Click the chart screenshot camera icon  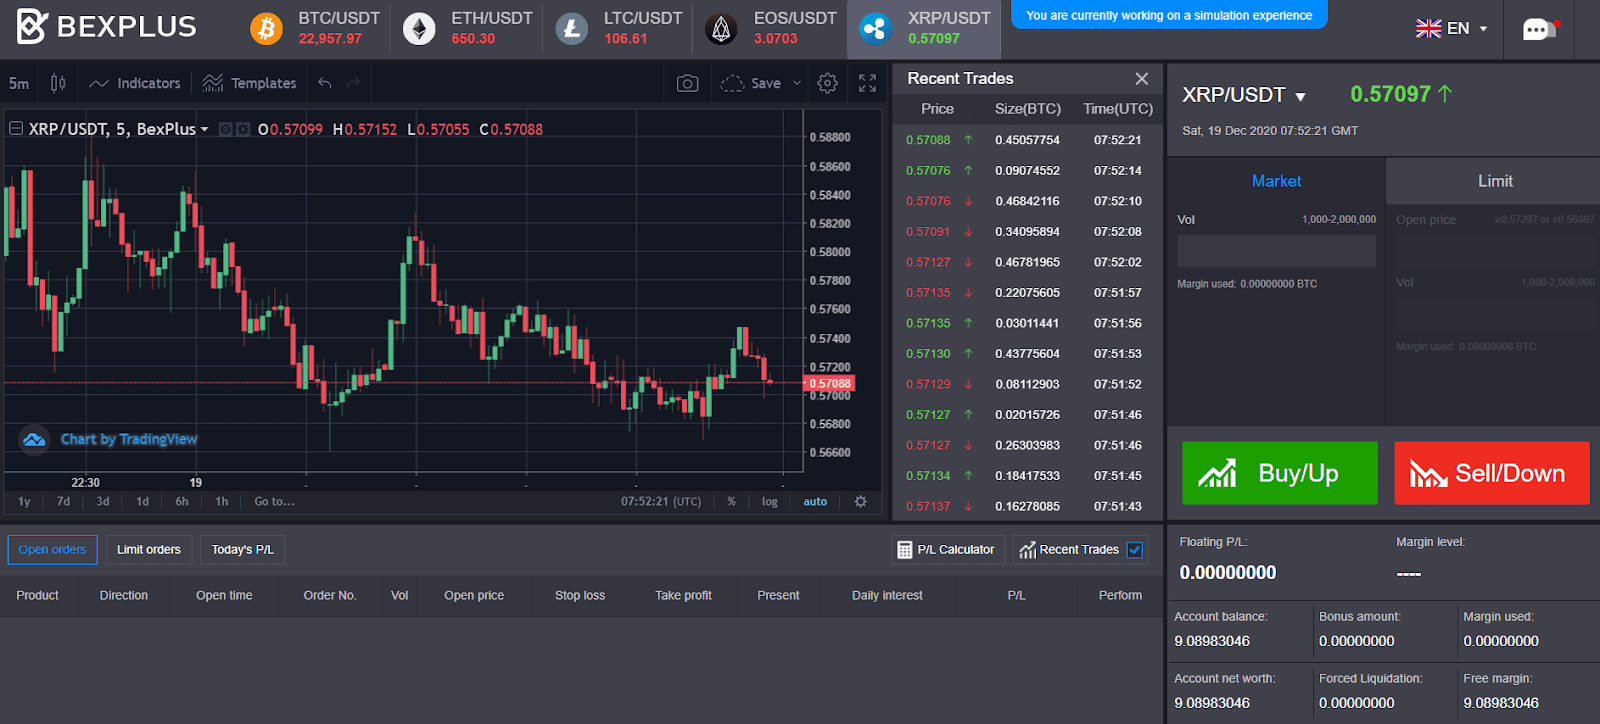coord(687,83)
